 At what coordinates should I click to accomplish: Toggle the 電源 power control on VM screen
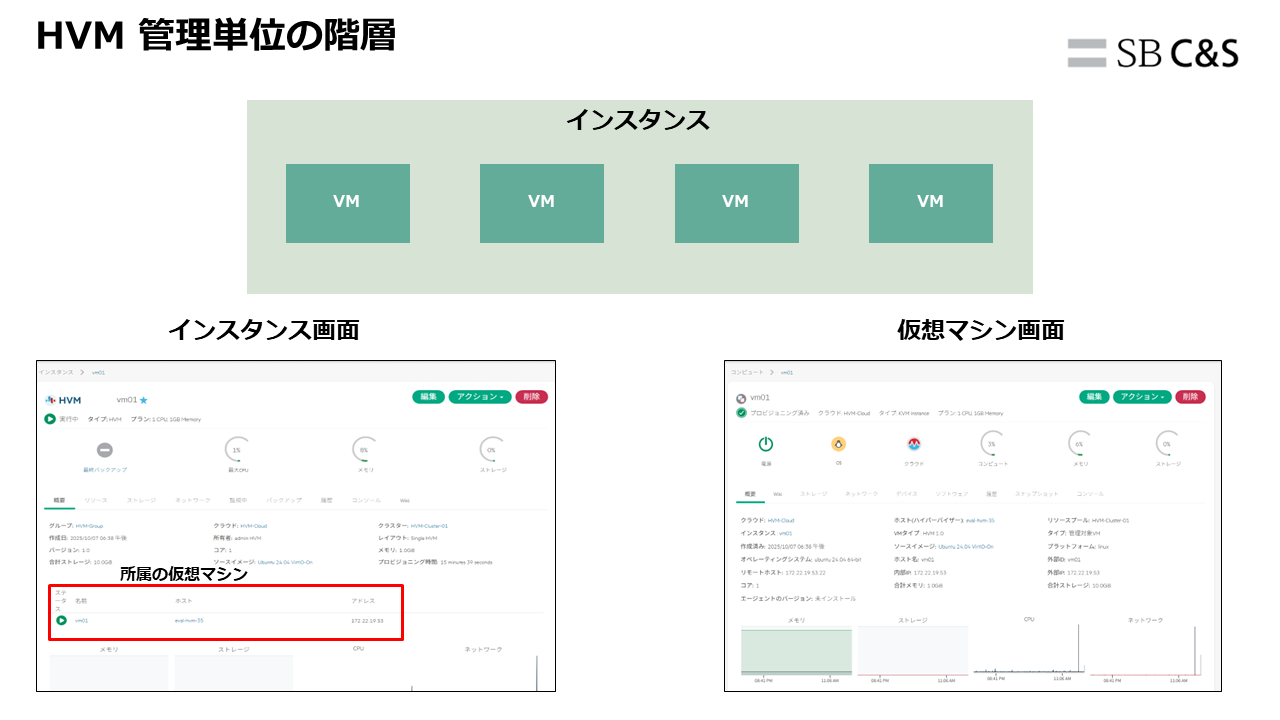point(764,443)
